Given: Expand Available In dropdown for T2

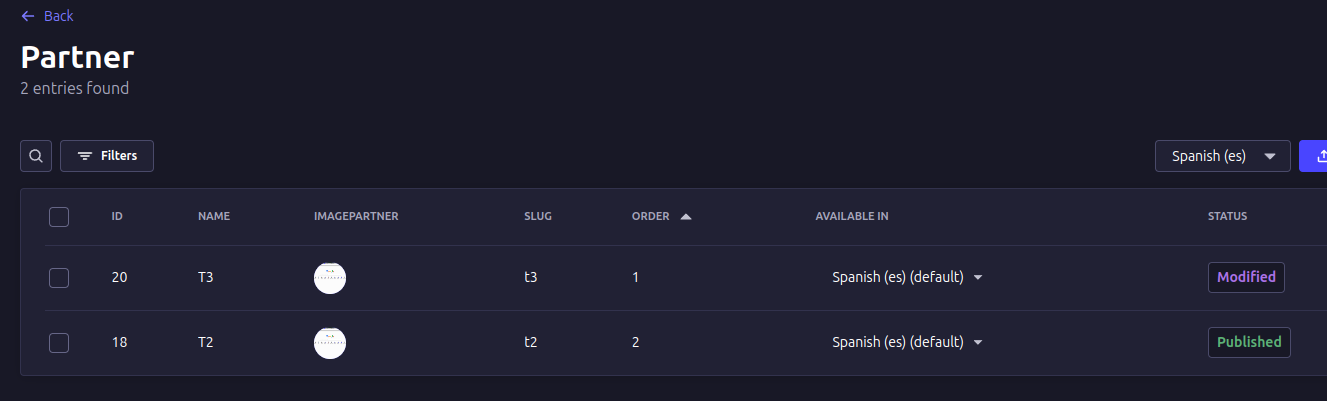Looking at the screenshot, I should coord(978,343).
